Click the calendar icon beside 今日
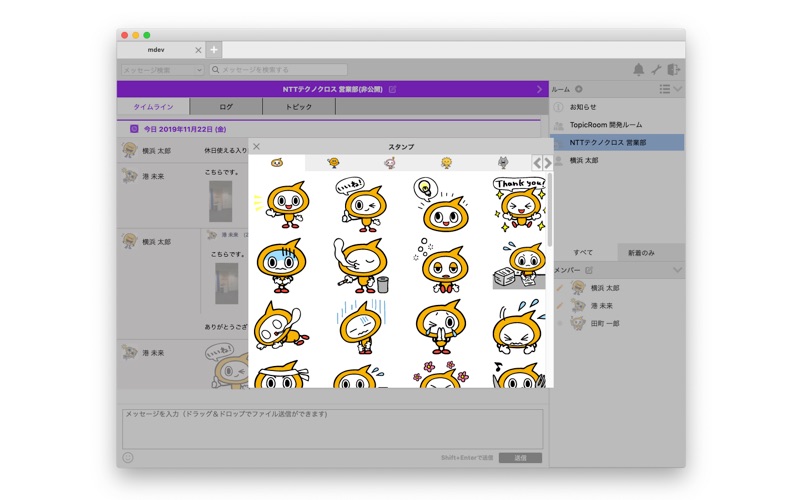 (x=134, y=129)
